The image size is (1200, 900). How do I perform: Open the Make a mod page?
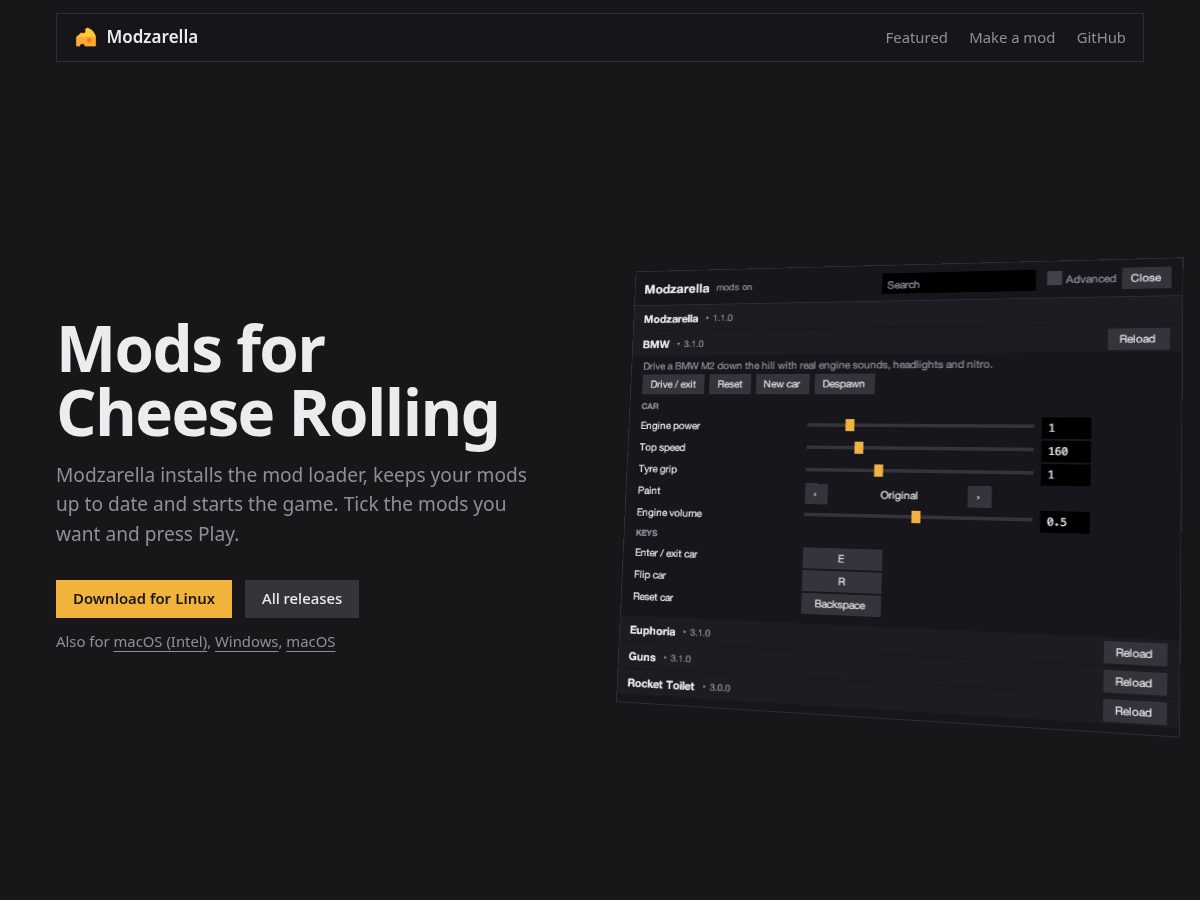pyautogui.click(x=1012, y=38)
